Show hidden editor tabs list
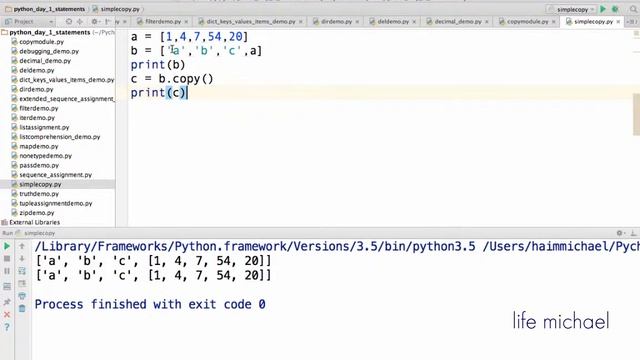Viewport: 640px width, 360px height. point(632,21)
